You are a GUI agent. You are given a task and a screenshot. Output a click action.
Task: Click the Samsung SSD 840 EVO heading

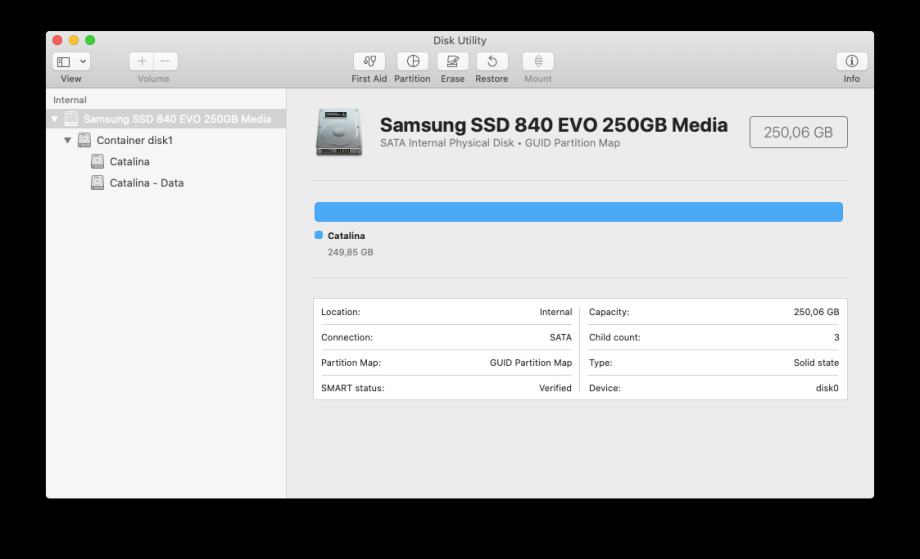[x=553, y=125]
